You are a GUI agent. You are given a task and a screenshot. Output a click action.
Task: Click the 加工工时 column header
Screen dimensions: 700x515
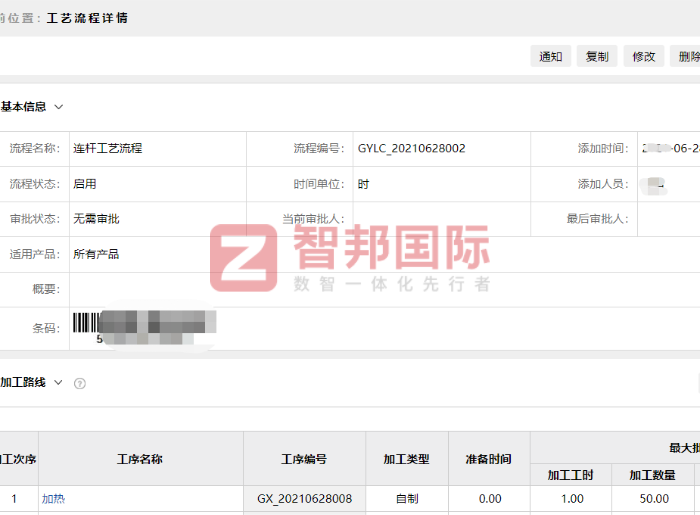coord(571,475)
